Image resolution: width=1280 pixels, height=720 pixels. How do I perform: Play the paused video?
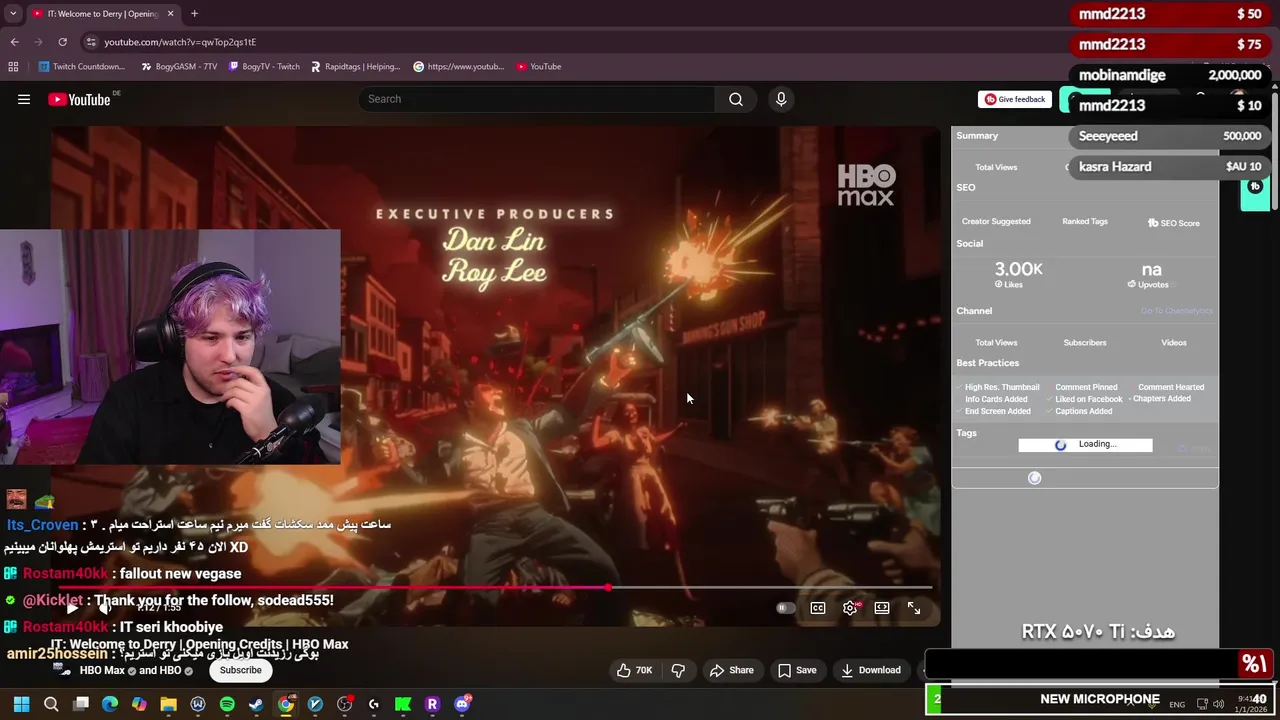point(72,608)
